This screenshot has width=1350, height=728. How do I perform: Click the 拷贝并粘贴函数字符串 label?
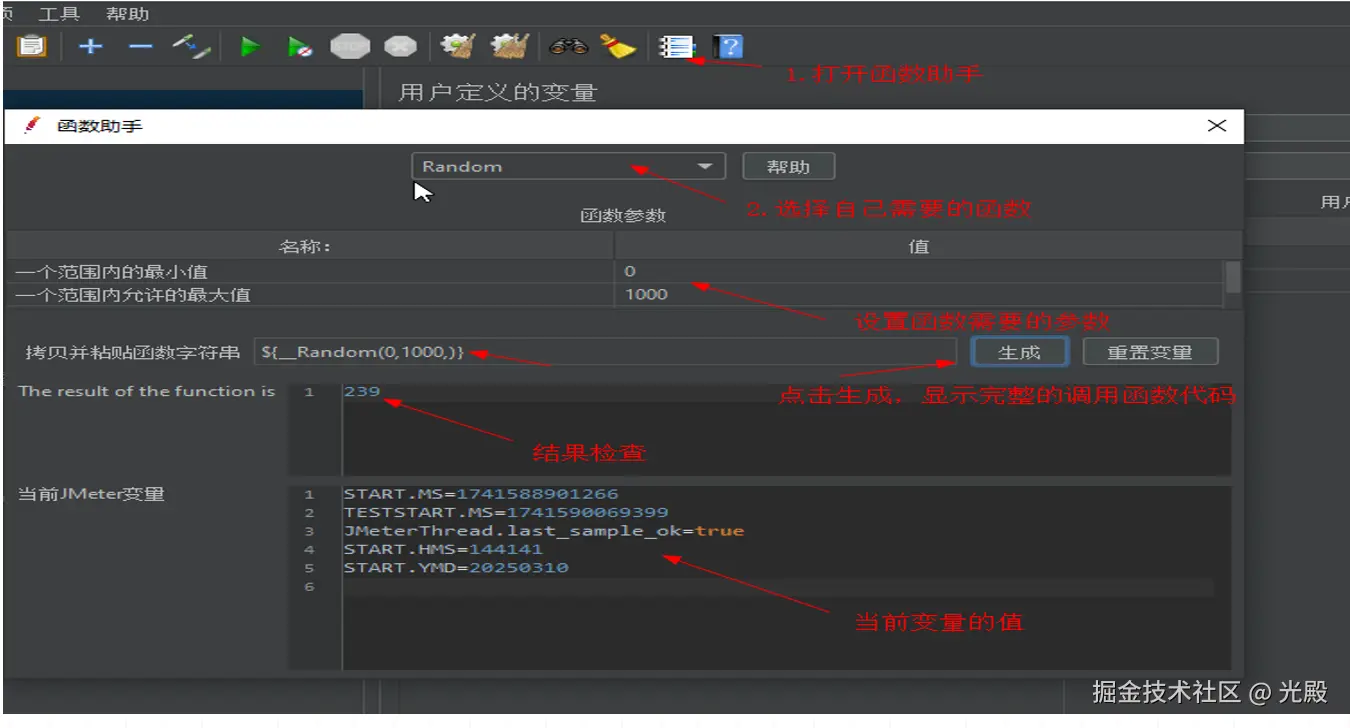133,352
